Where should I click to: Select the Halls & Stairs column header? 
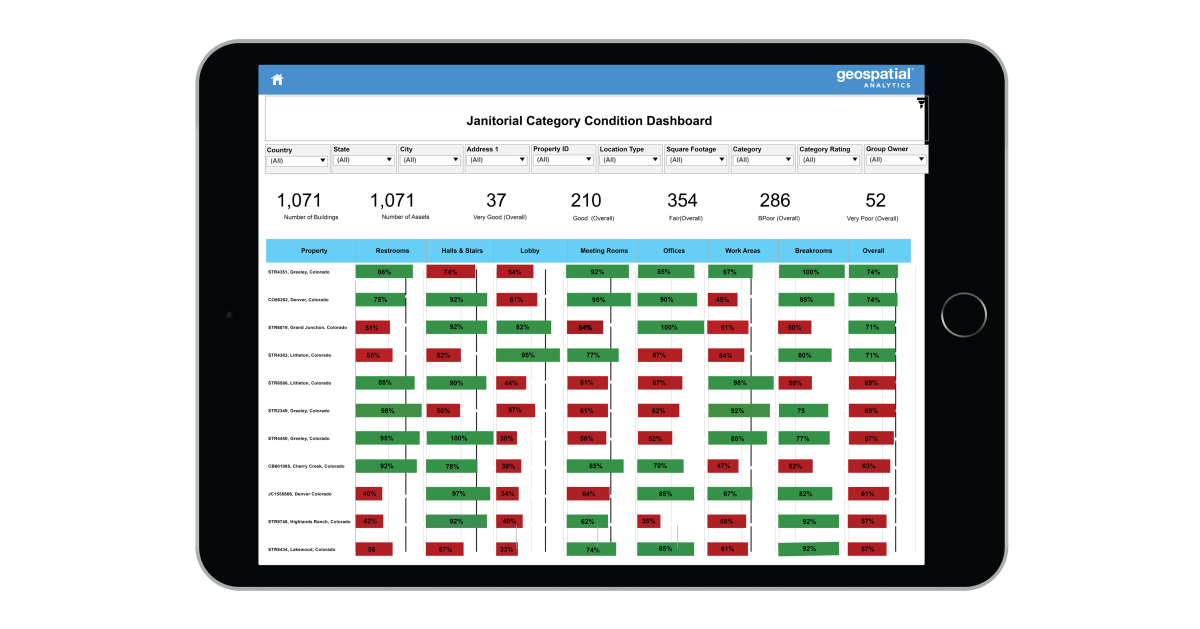(462, 251)
